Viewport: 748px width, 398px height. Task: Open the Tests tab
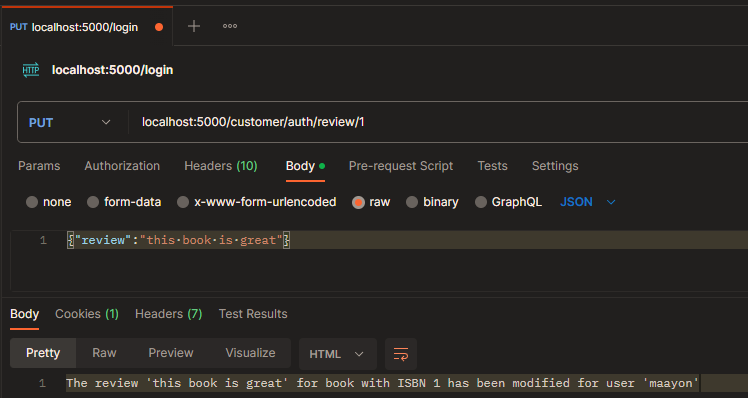point(492,166)
